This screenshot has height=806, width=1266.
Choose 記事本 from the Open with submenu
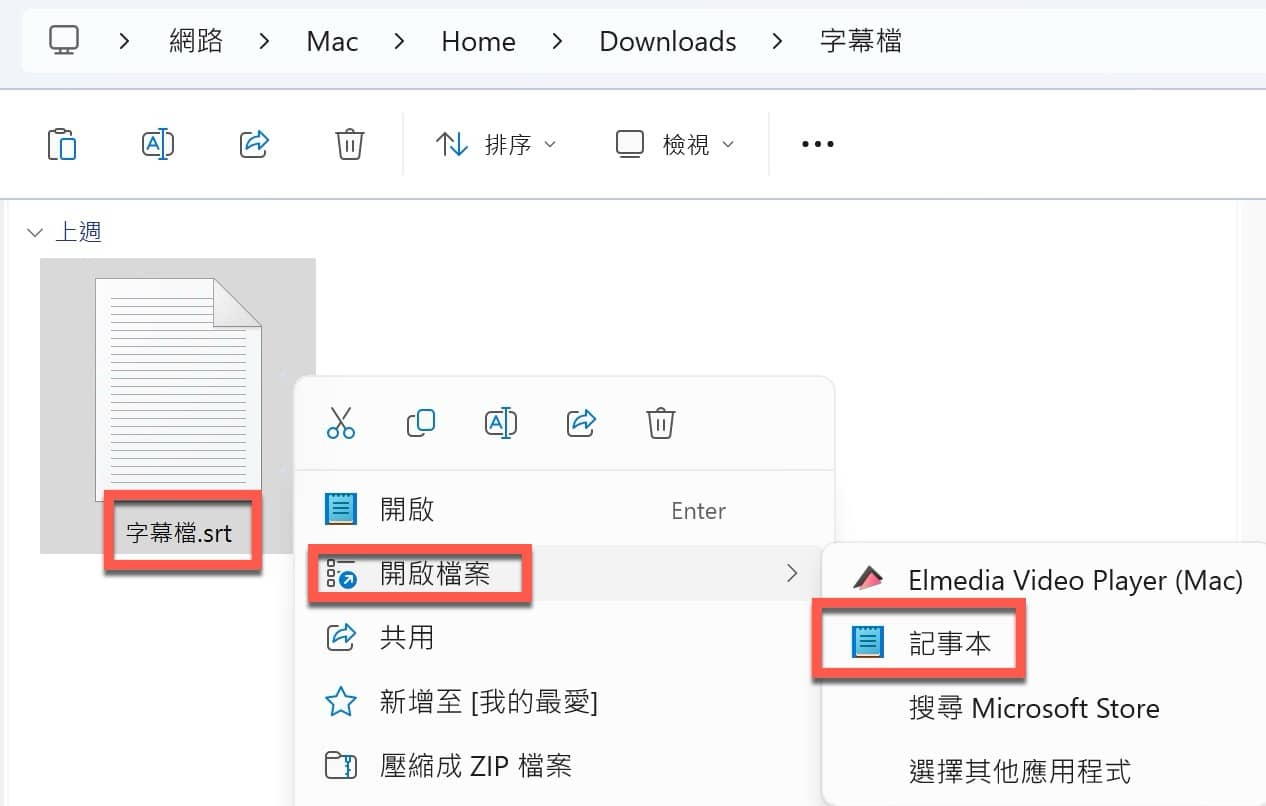pos(949,643)
